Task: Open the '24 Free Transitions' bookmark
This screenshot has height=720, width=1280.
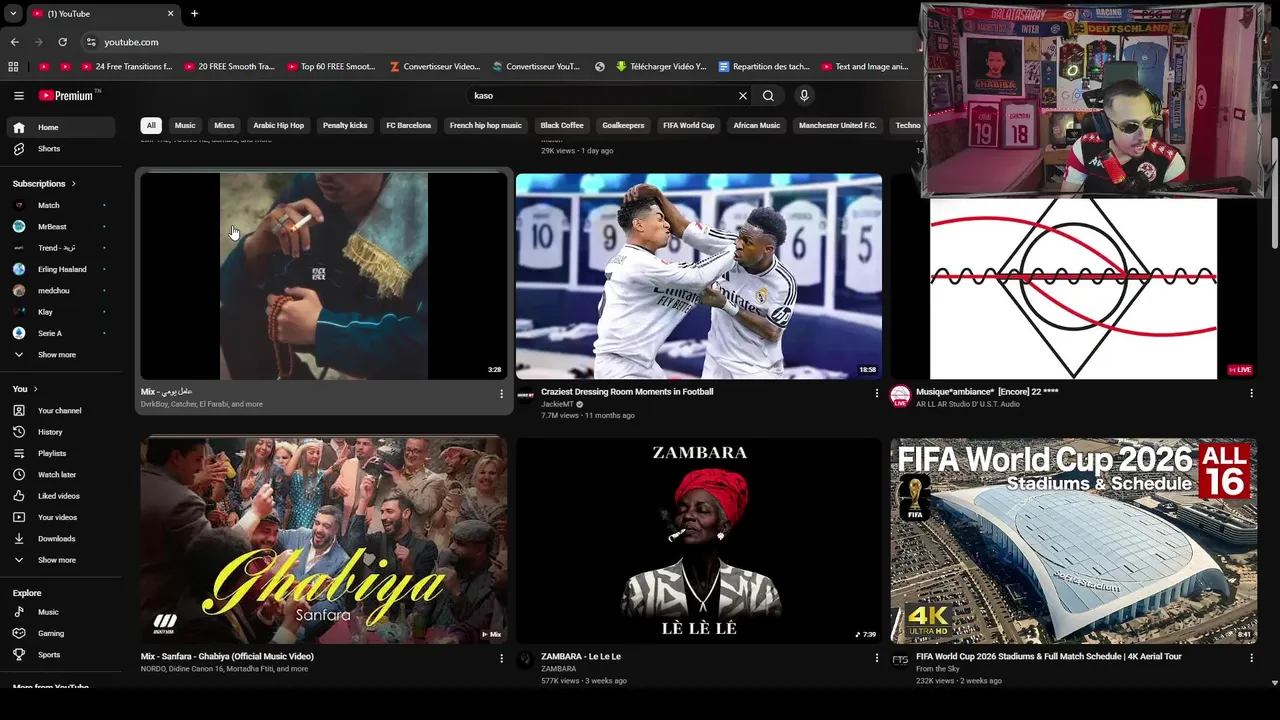Action: point(127,67)
